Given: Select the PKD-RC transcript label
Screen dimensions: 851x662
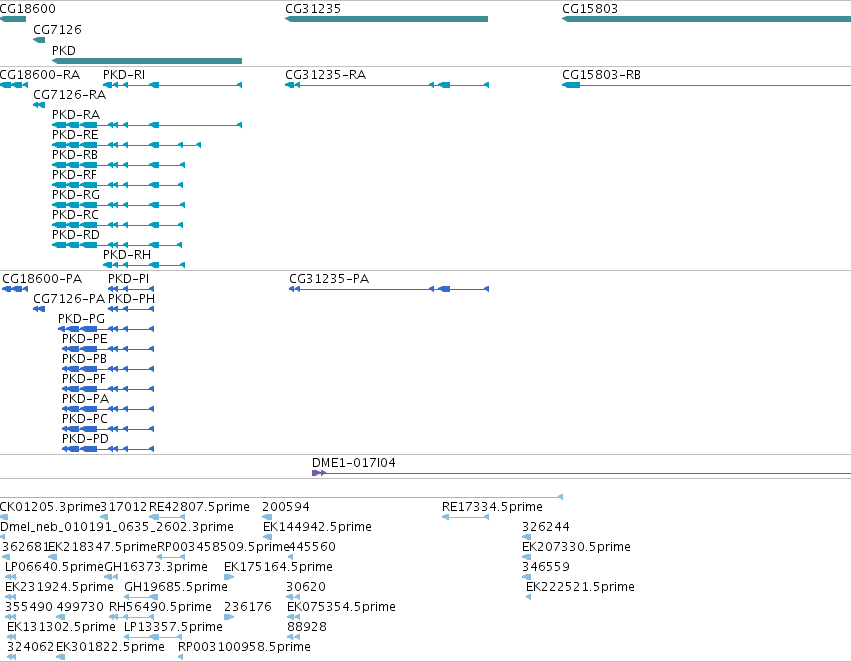Looking at the screenshot, I should (75, 215).
